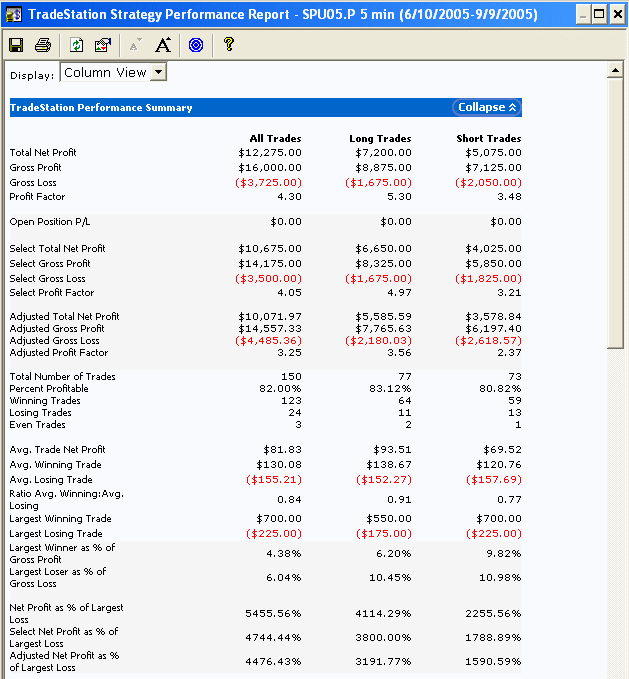This screenshot has width=629, height=679.
Task: Click scrollbar up arrow
Action: coord(615,70)
